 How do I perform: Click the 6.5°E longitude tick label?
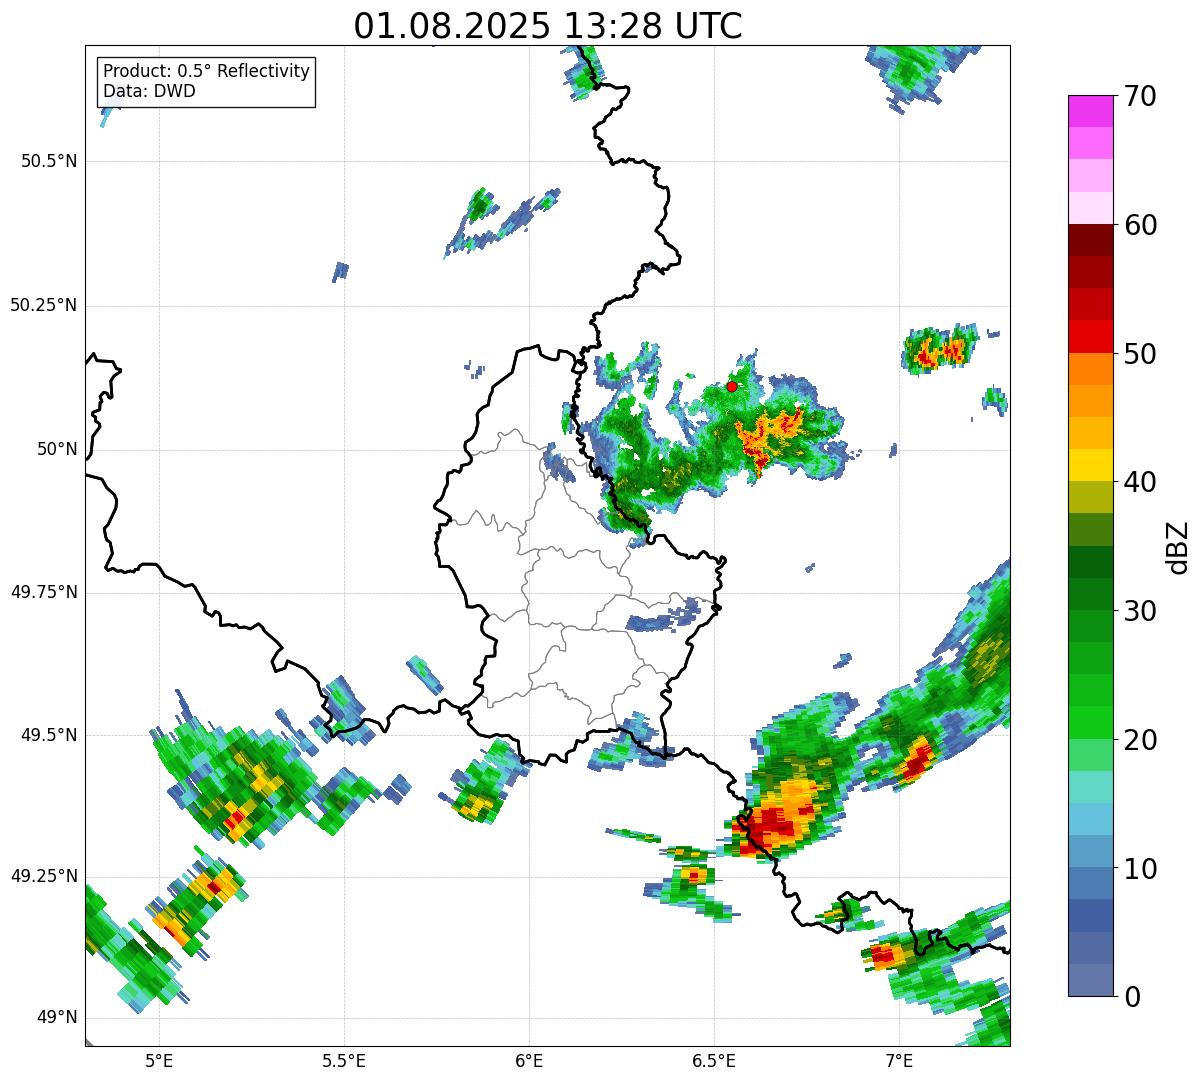(x=714, y=1060)
